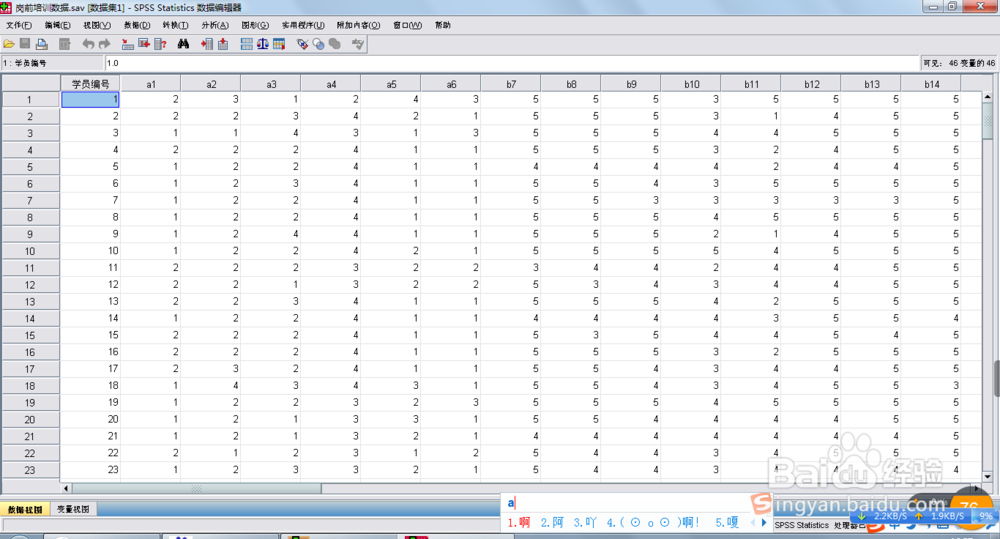Select the row 23 header

(x=30, y=470)
